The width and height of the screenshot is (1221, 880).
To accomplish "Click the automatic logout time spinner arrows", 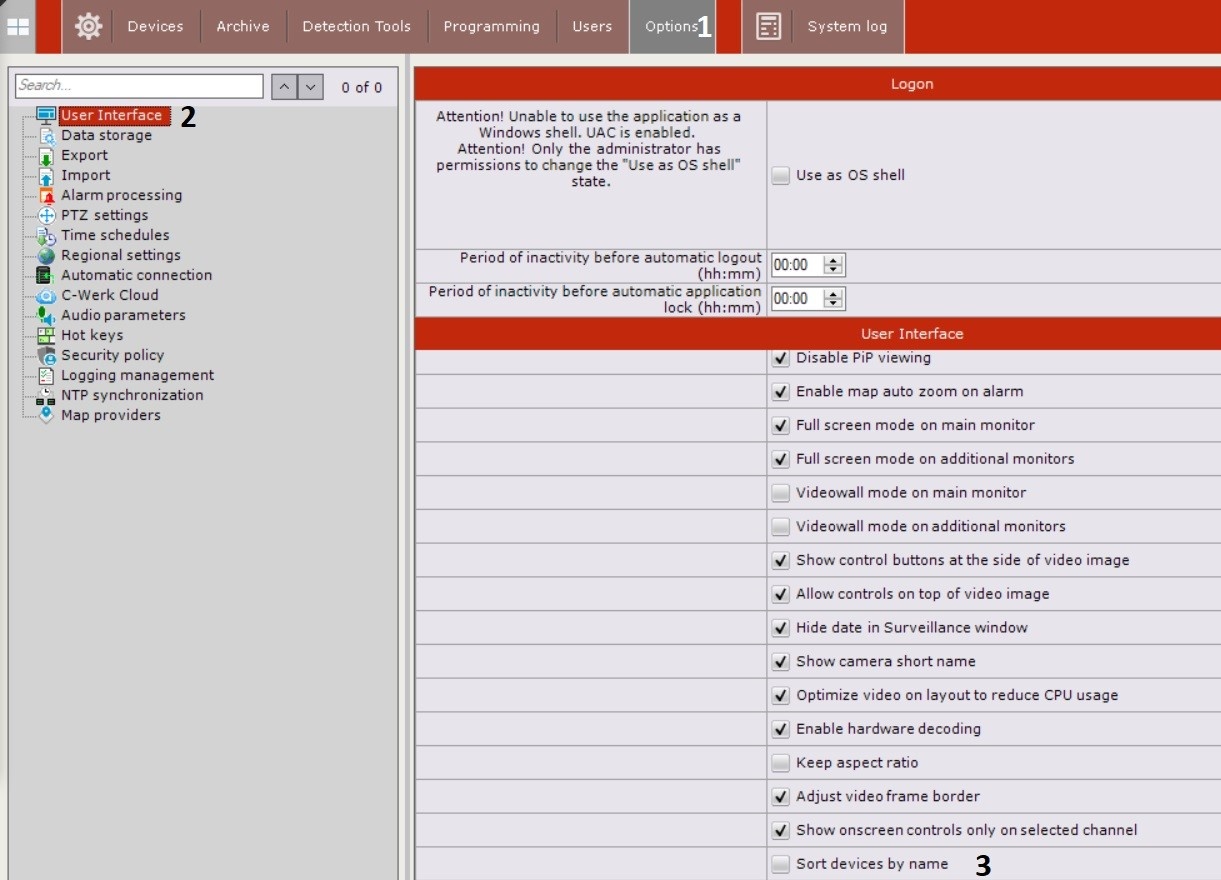I will [834, 265].
